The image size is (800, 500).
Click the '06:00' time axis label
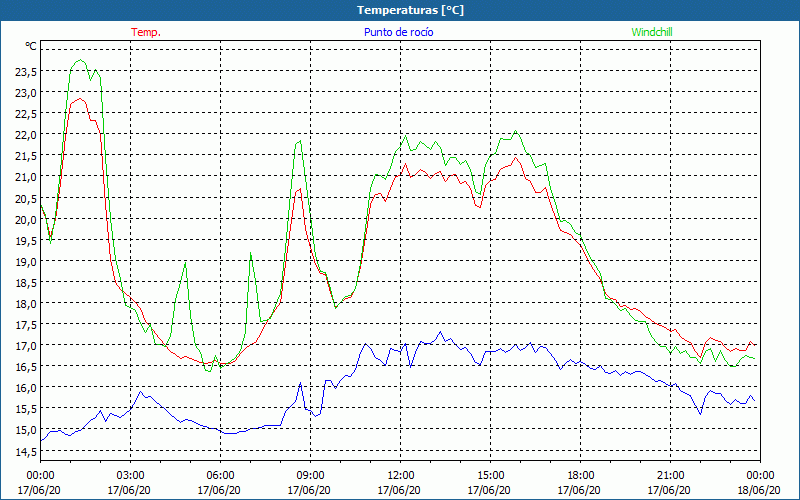click(x=220, y=476)
